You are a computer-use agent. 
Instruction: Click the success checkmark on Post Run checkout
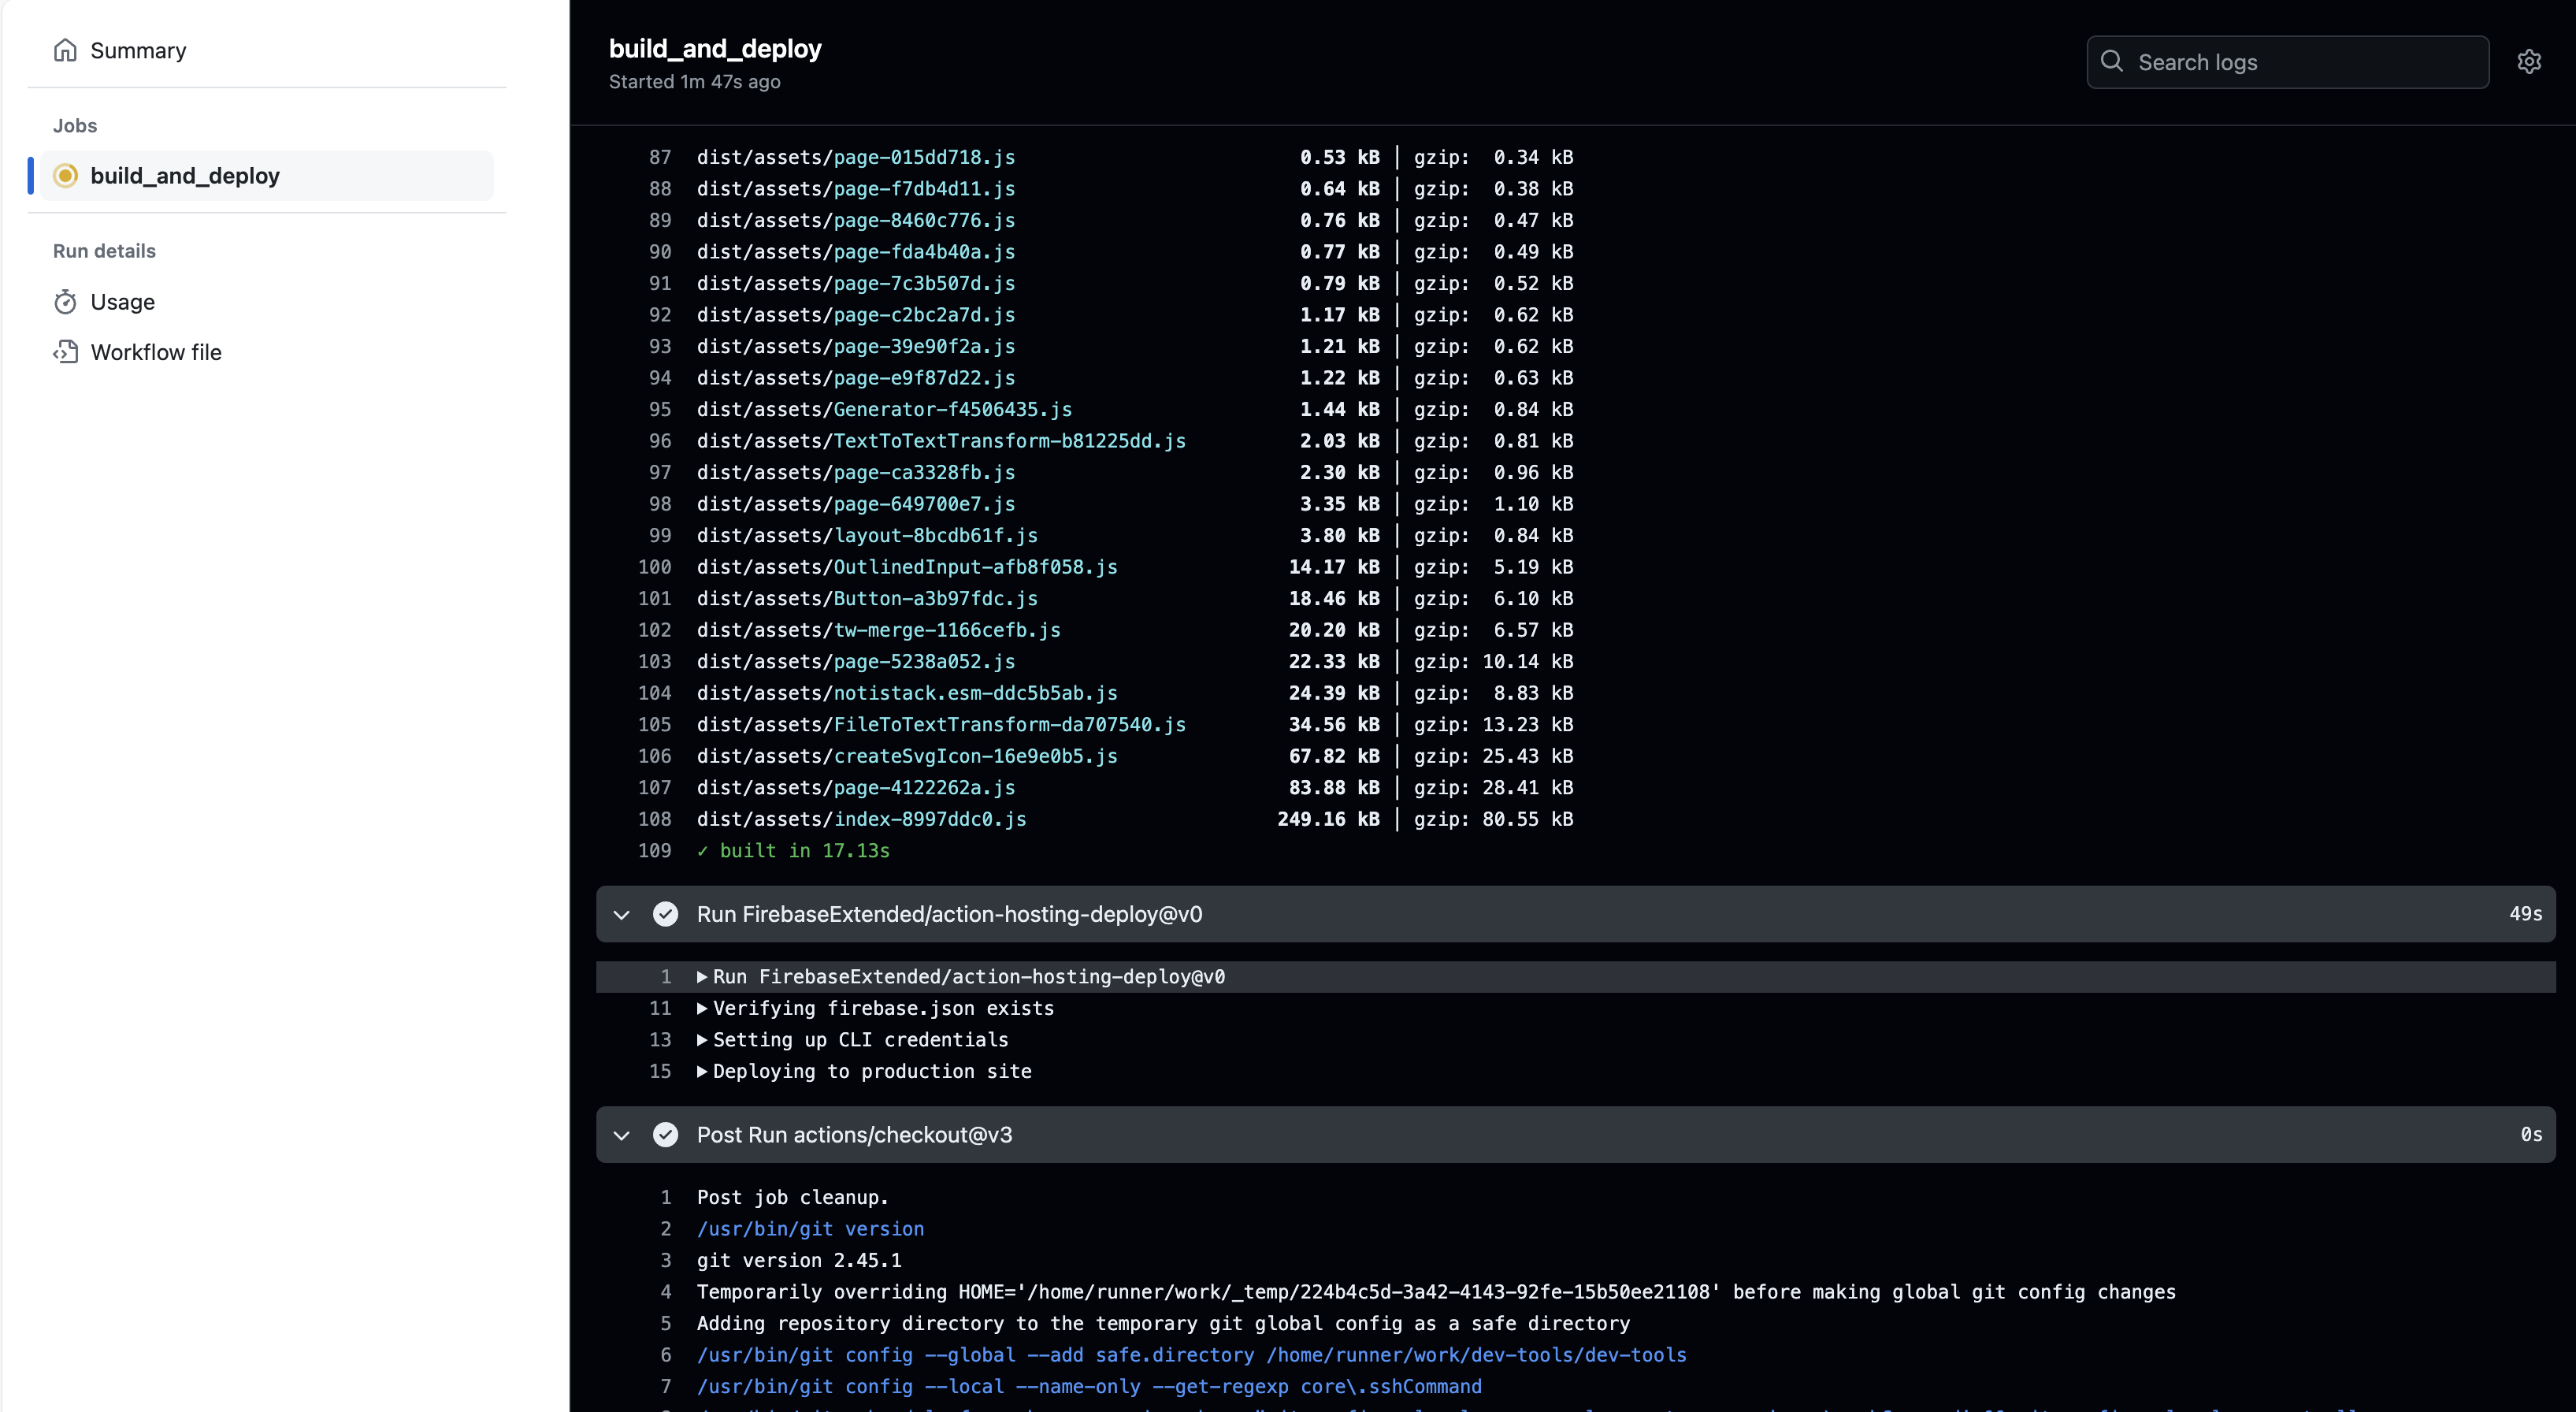[x=665, y=1135]
